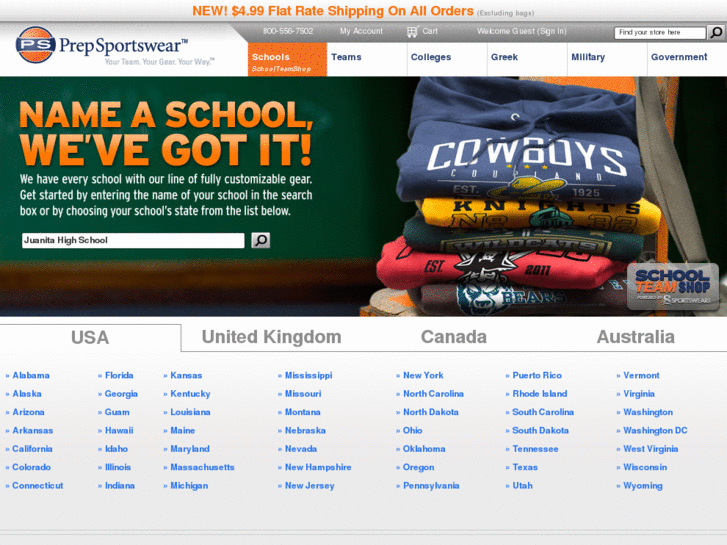Select the California state link

click(32, 449)
